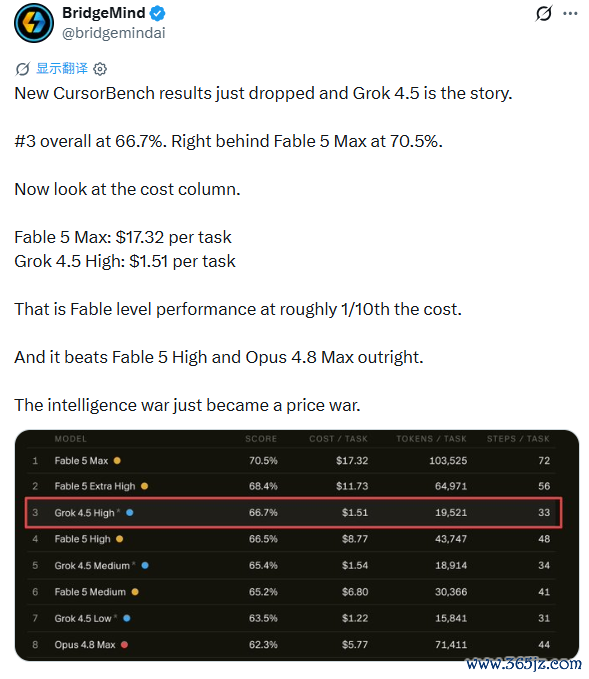Click the yellow dot beside Fable 5 Medium
The width and height of the screenshot is (589, 679).
coord(135,592)
